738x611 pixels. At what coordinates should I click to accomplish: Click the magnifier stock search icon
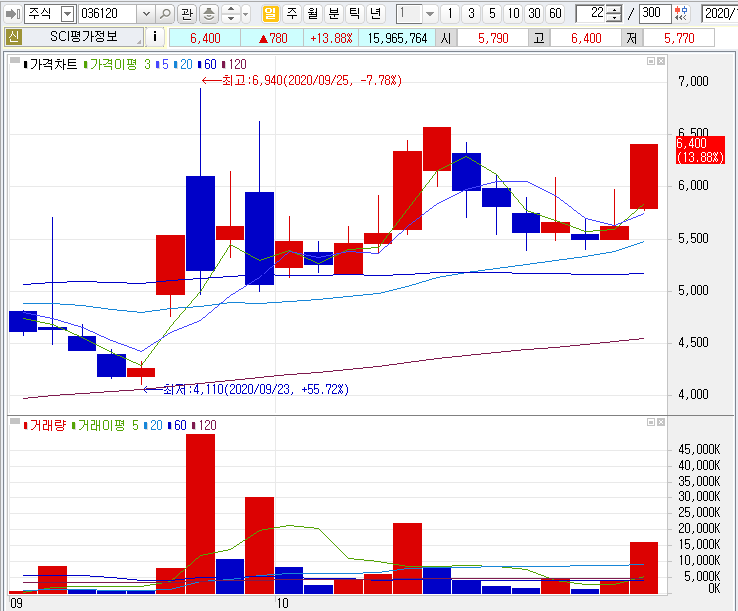click(x=164, y=14)
